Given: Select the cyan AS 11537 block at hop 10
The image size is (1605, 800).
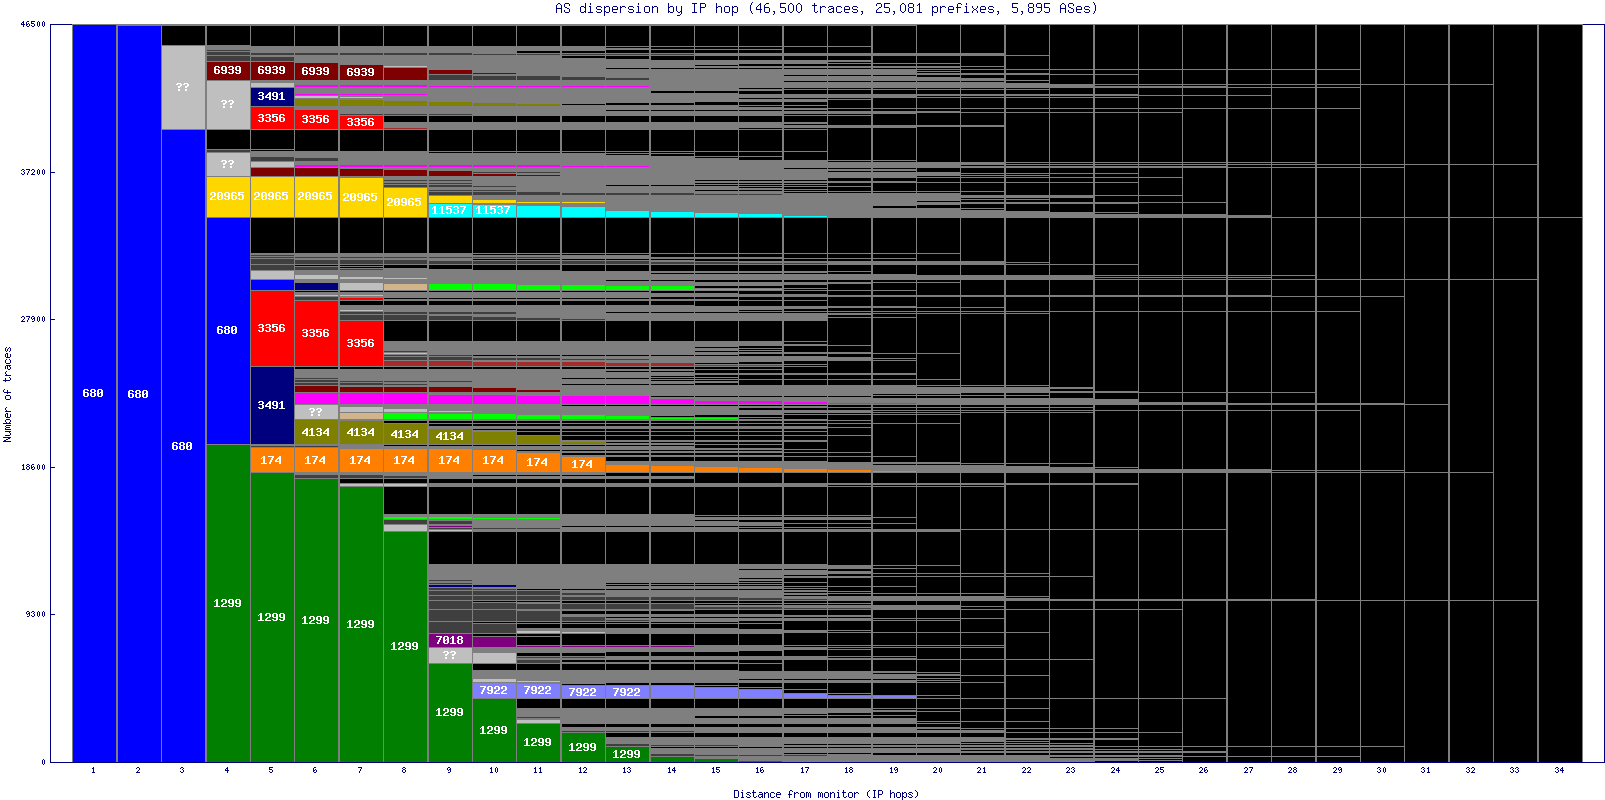Looking at the screenshot, I should pyautogui.click(x=494, y=210).
